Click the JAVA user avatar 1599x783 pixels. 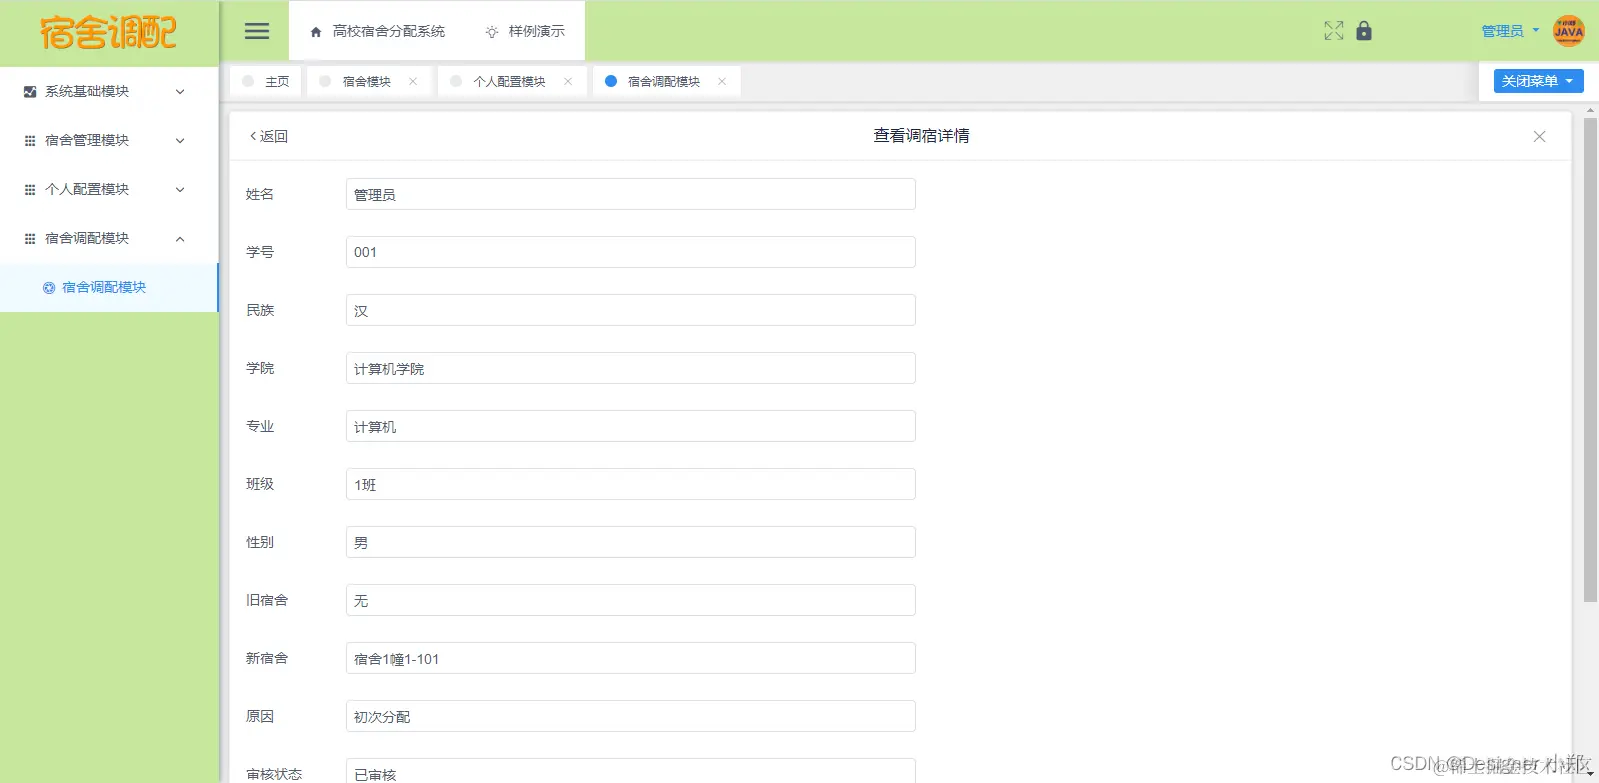tap(1568, 31)
